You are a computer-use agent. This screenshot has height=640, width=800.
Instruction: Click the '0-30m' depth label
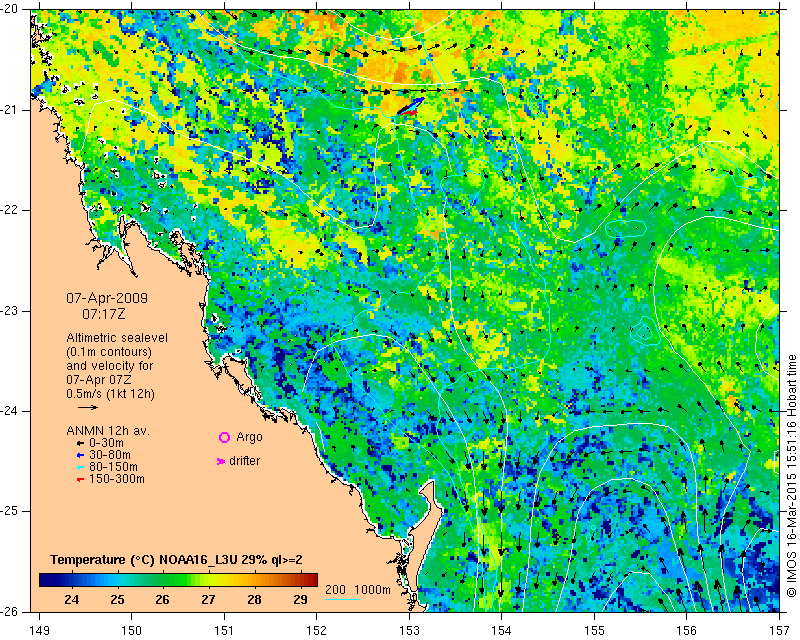coord(106,443)
